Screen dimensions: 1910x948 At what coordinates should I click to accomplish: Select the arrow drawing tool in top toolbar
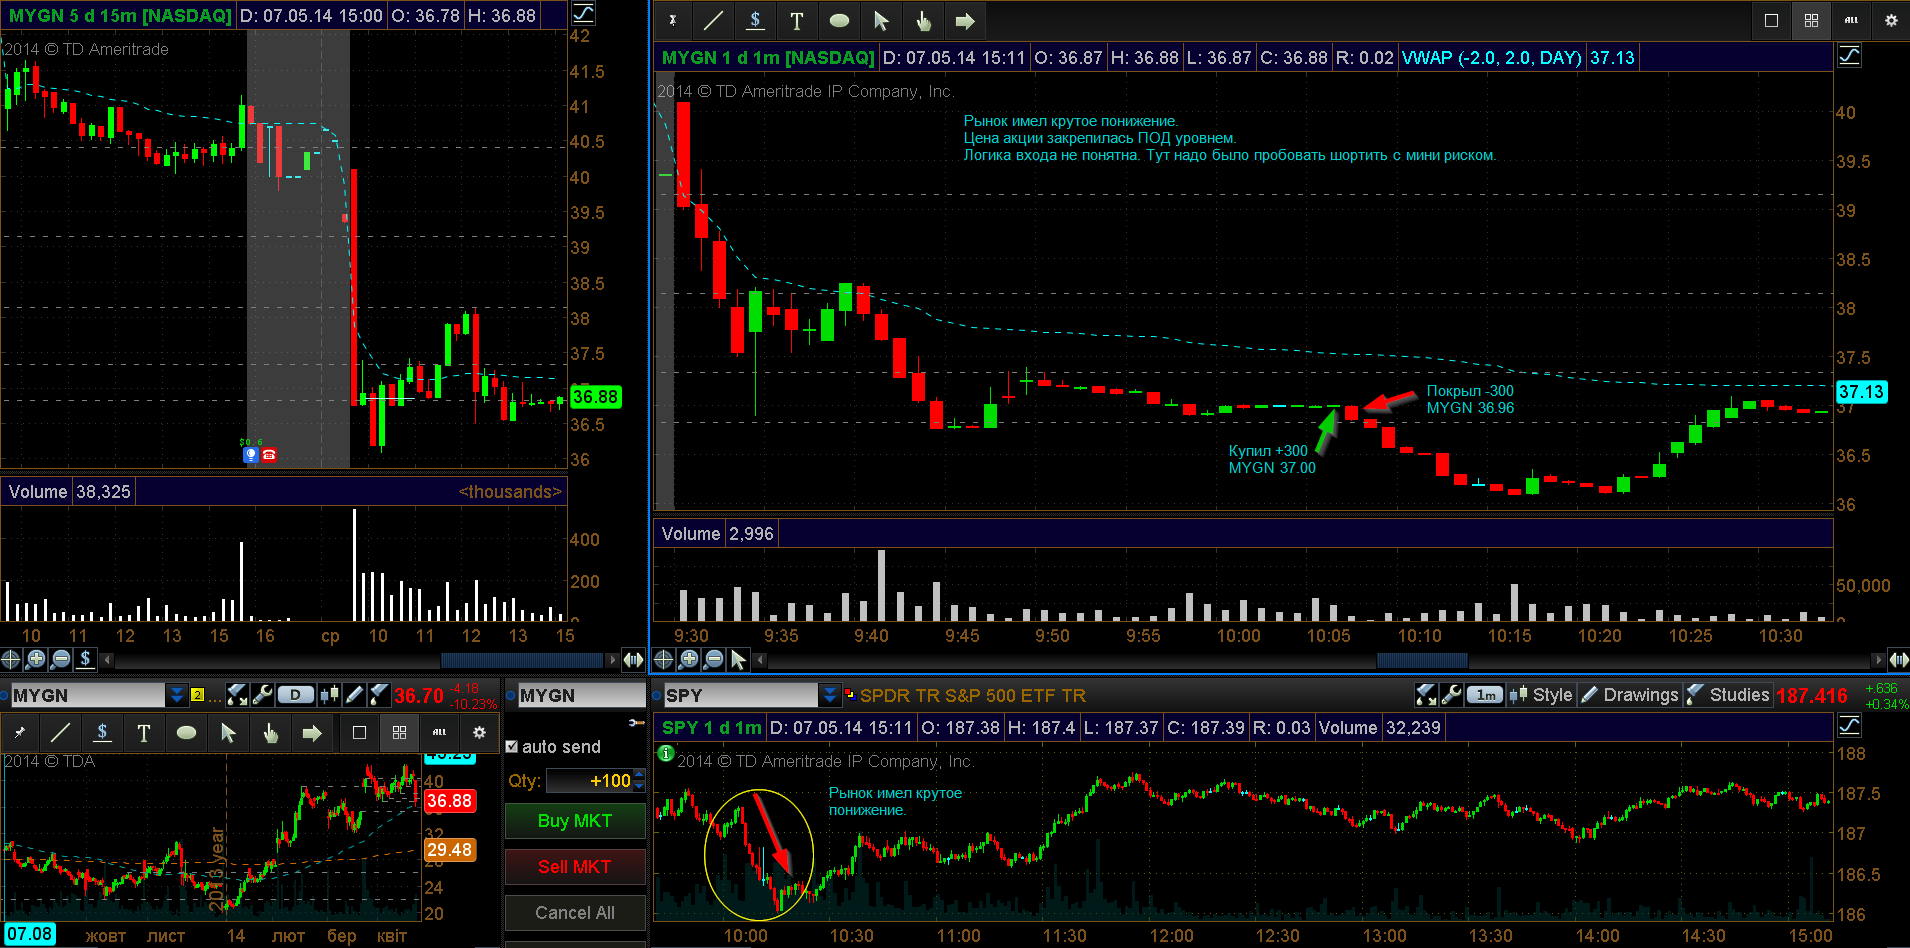tap(965, 20)
